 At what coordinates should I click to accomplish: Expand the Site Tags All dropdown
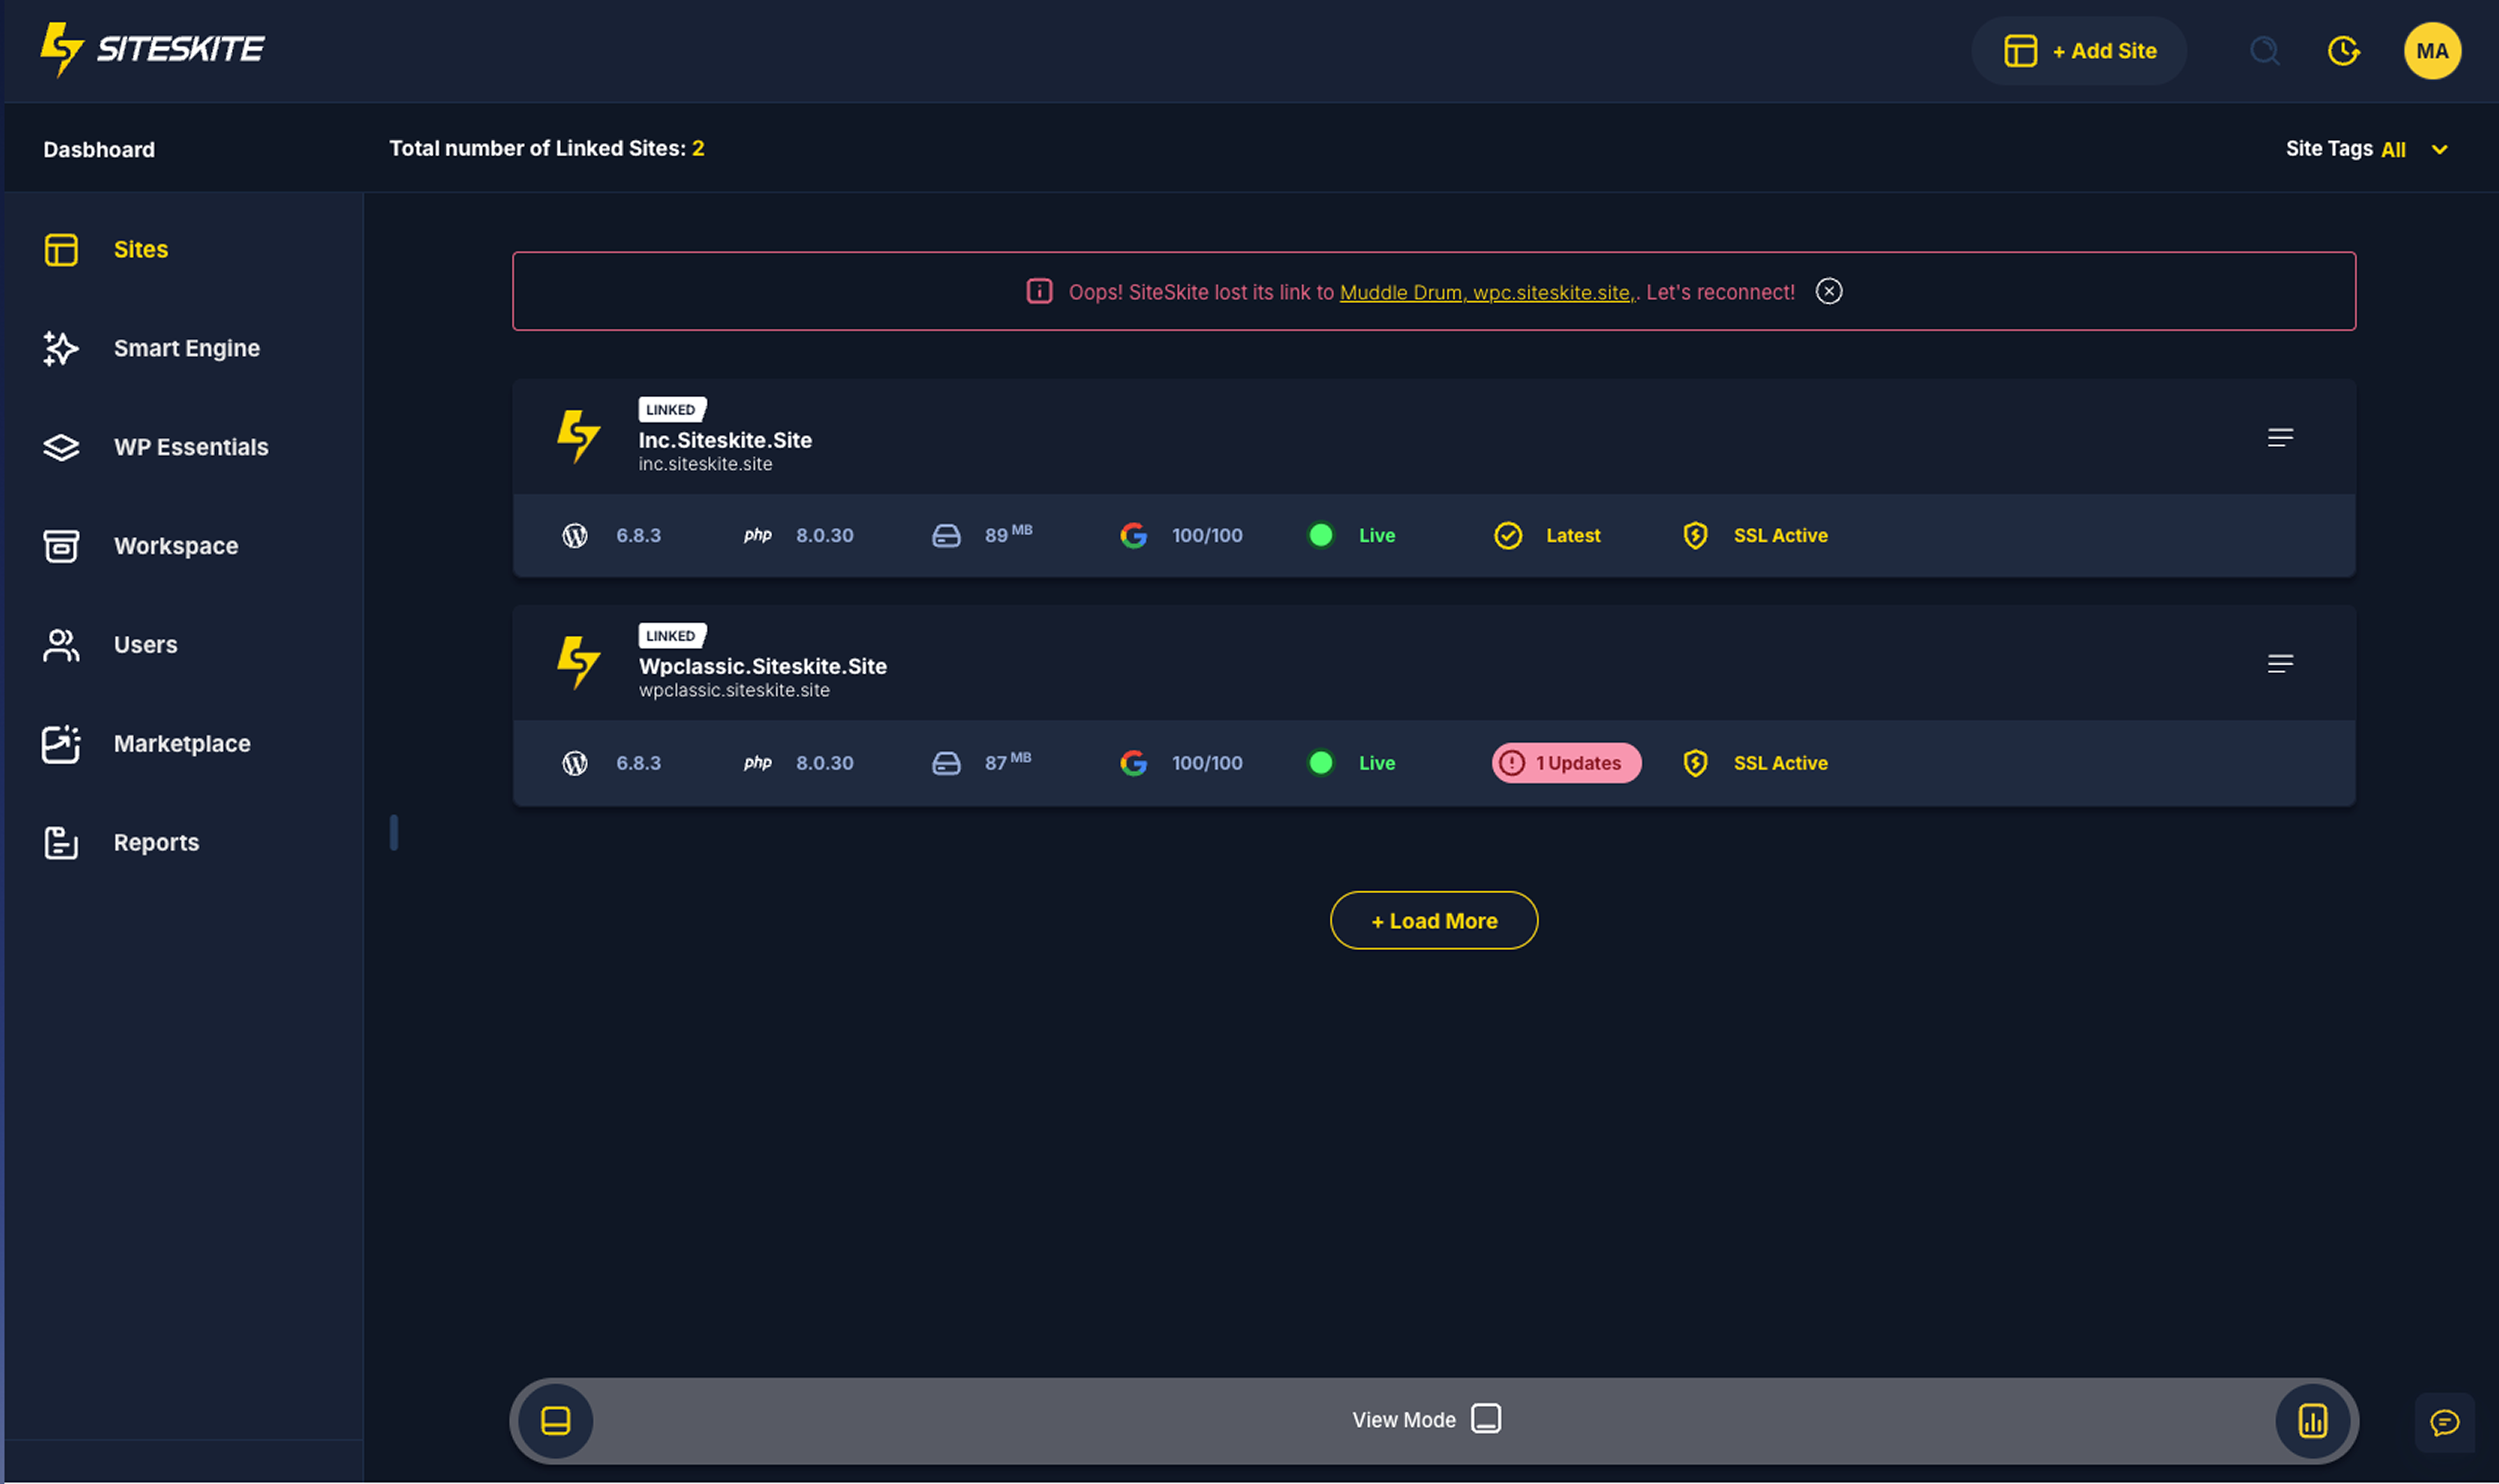(x=2440, y=150)
